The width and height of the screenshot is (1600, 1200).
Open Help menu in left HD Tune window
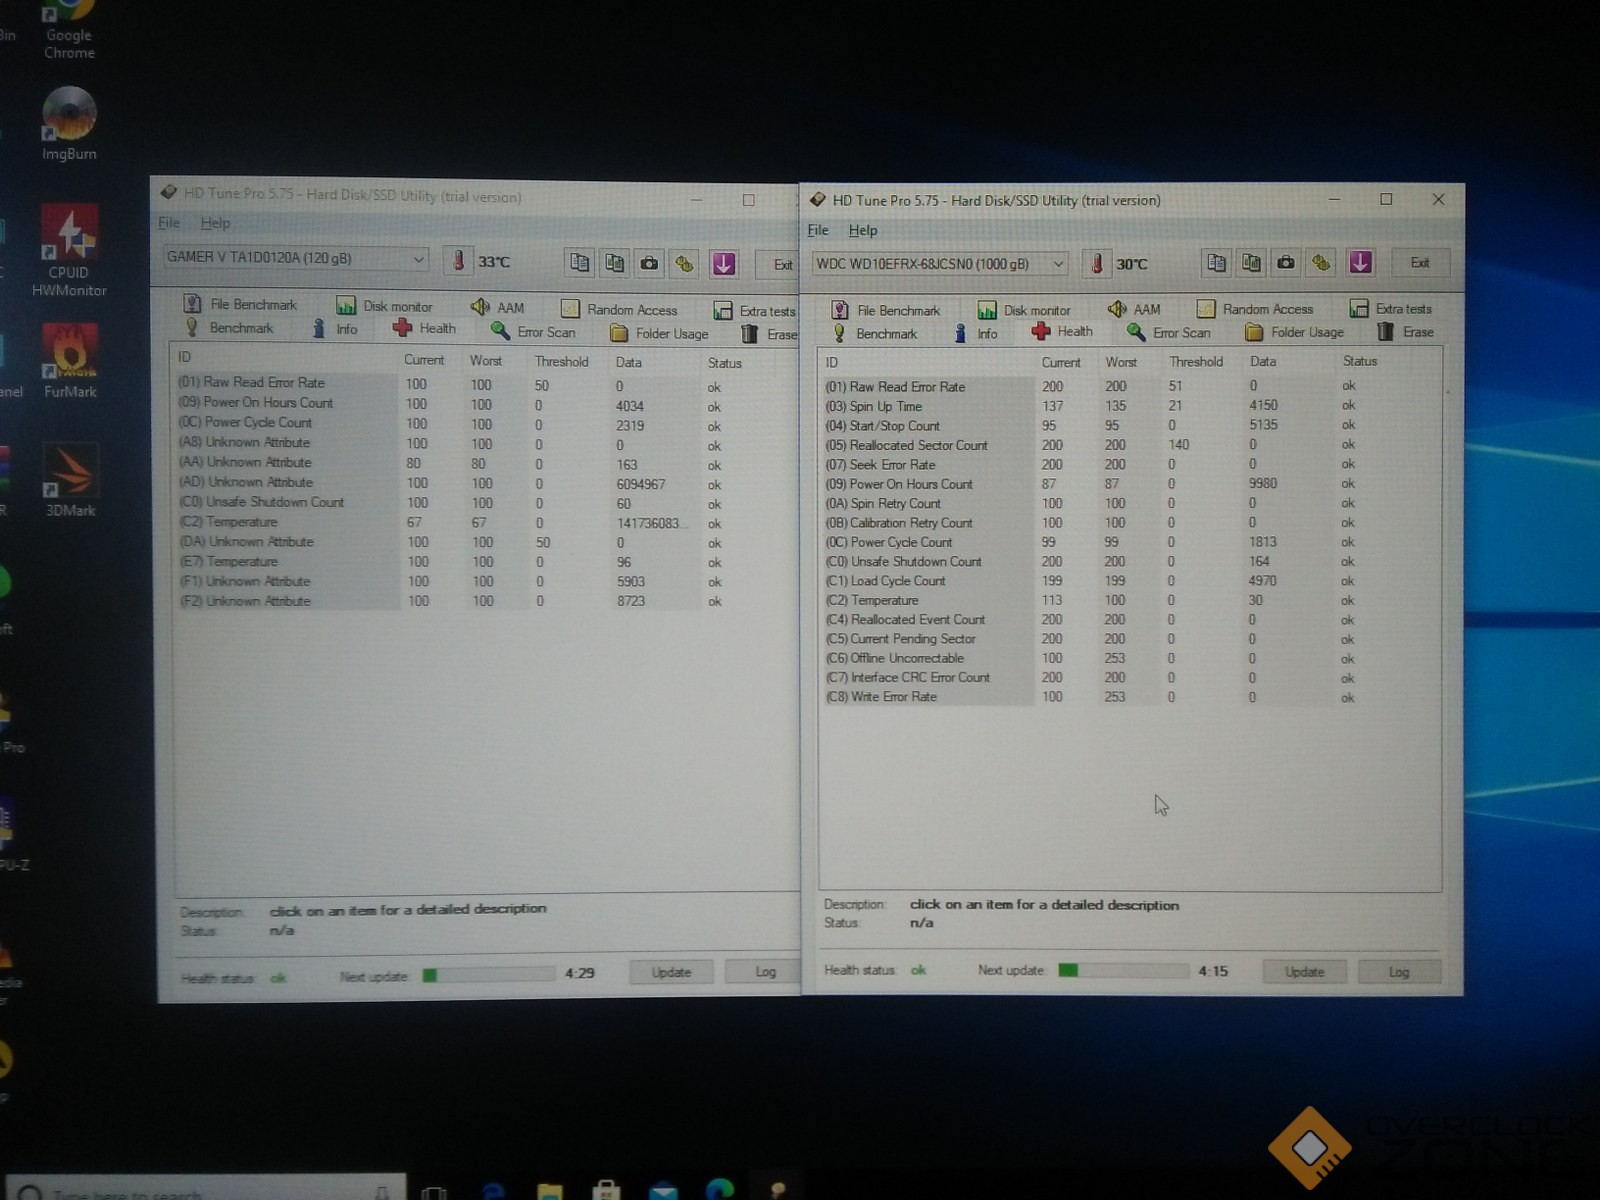click(215, 223)
